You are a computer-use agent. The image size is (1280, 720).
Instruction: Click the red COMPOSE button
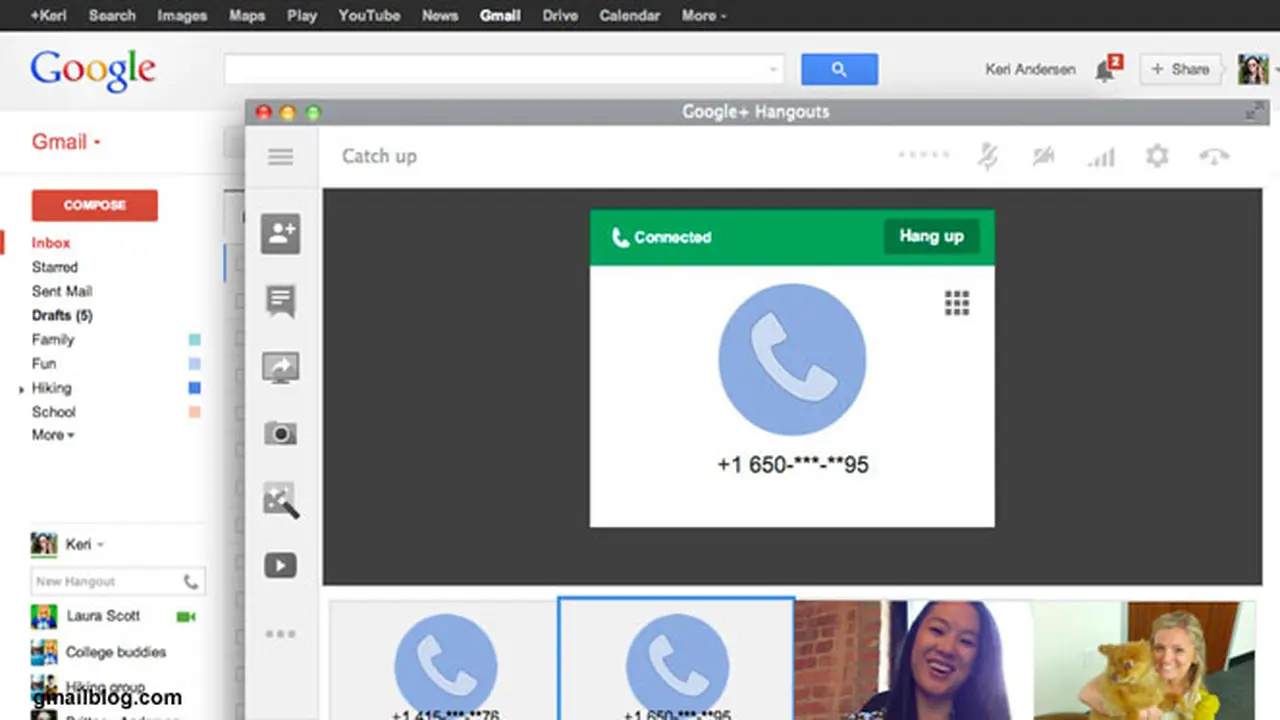coord(95,205)
